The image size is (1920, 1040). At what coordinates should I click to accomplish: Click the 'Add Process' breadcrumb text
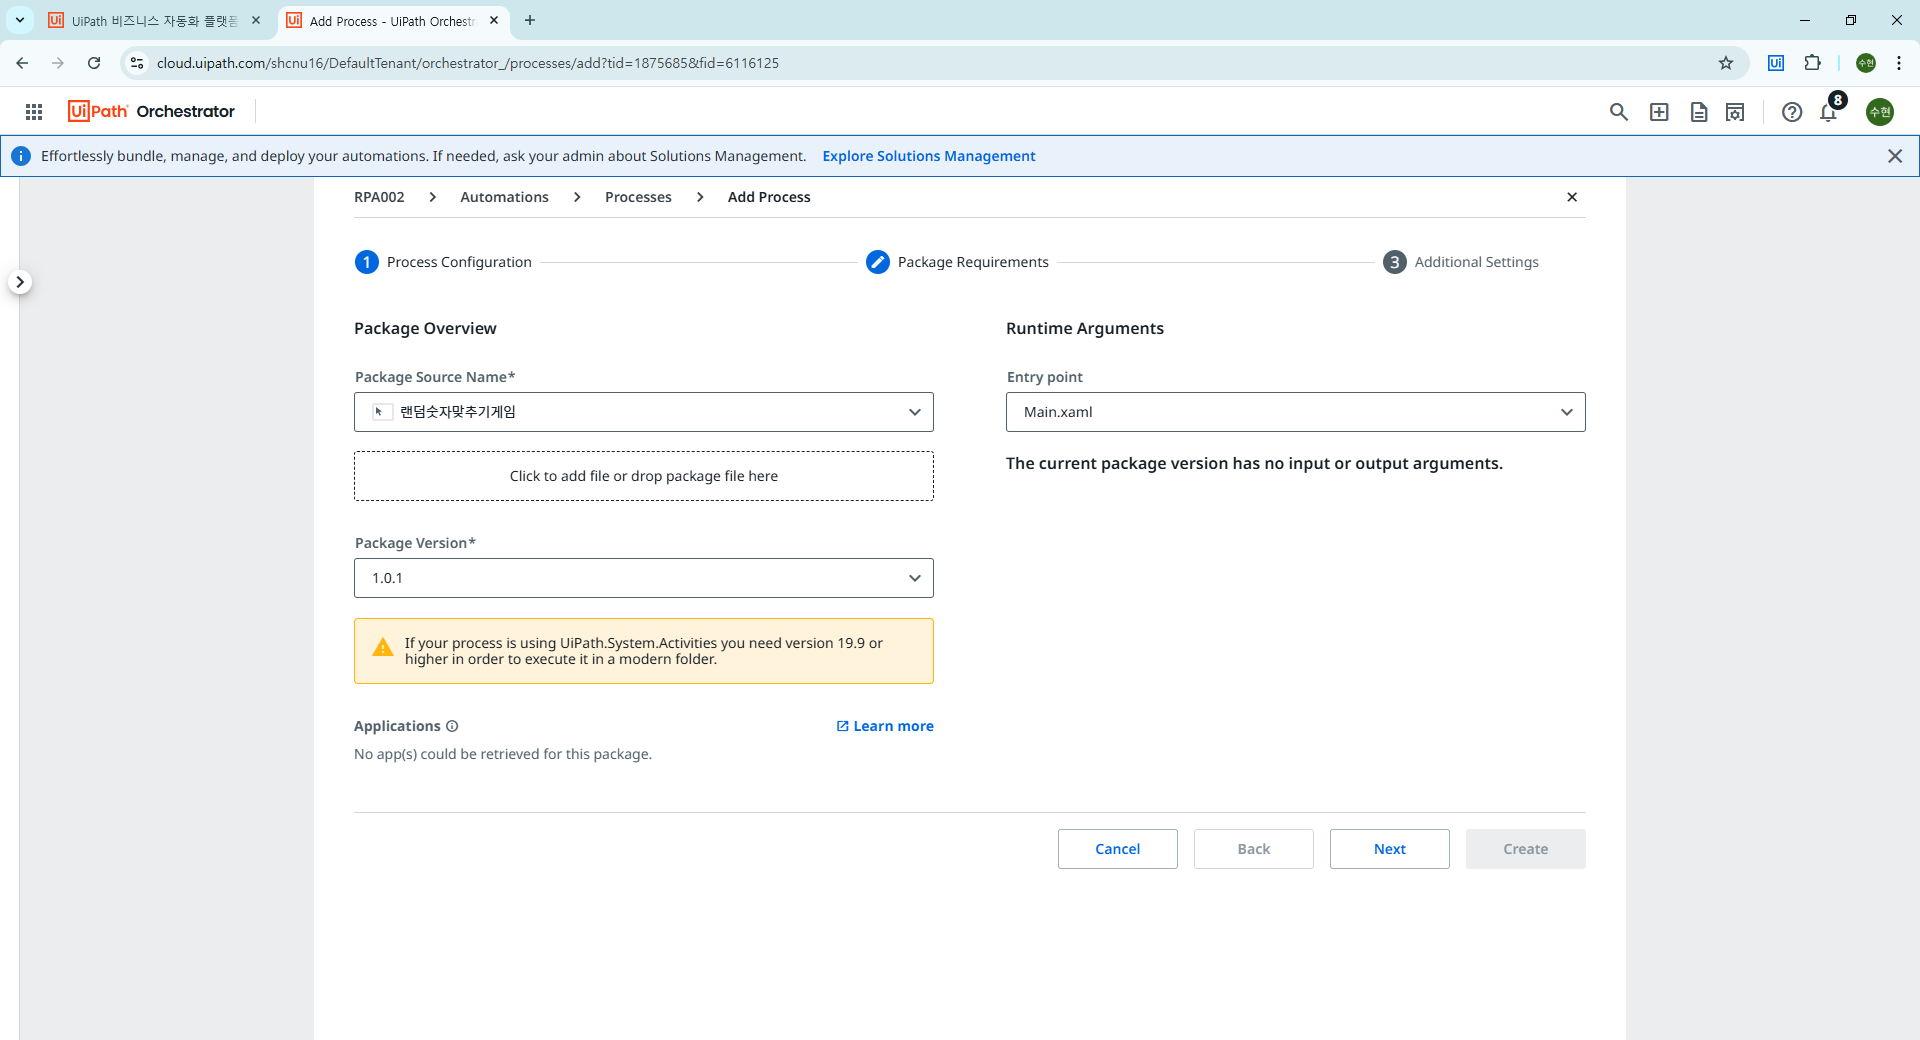[769, 197]
